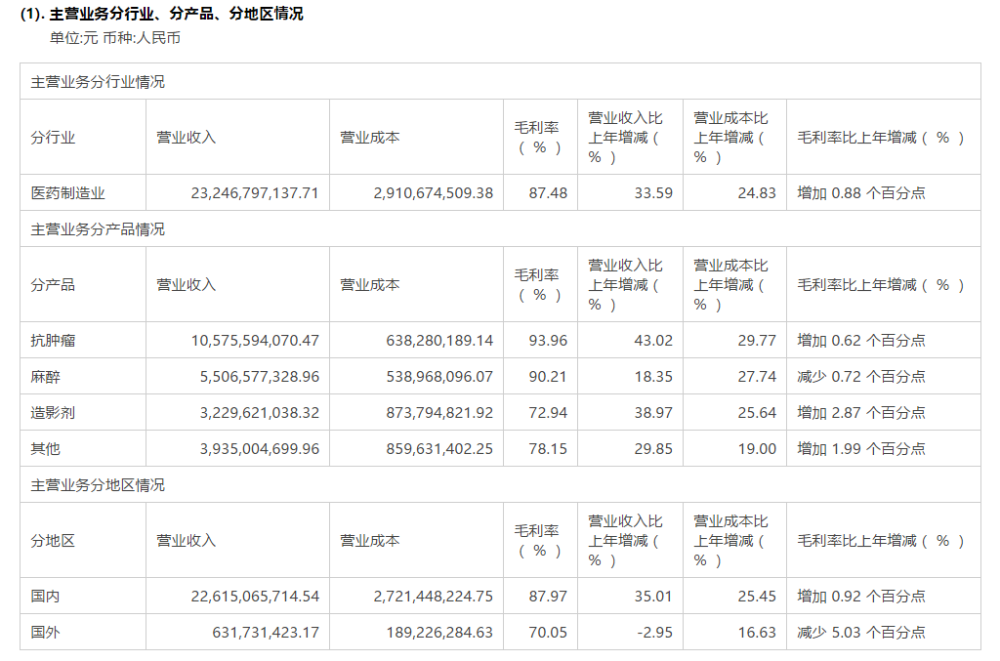Click the 分产品 column header
Image resolution: width=1000 pixels, height=661 pixels.
click(53, 285)
